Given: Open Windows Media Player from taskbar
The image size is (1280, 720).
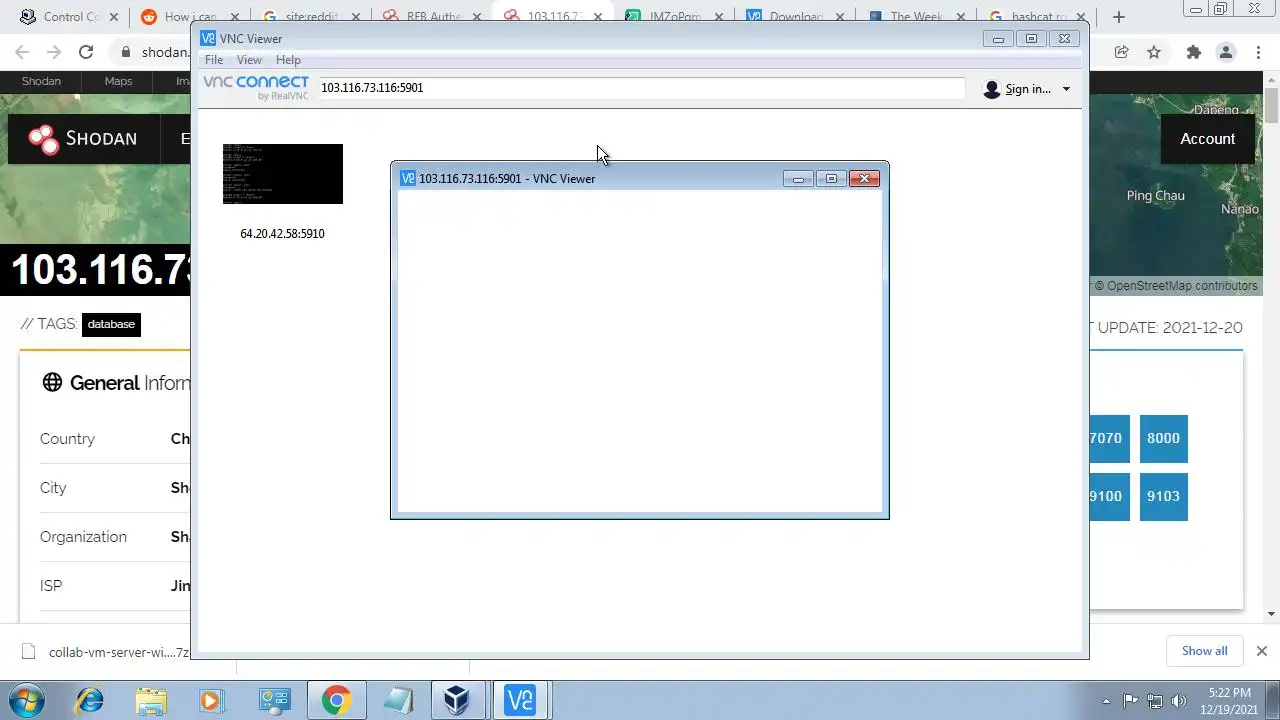Looking at the screenshot, I should [x=212, y=700].
